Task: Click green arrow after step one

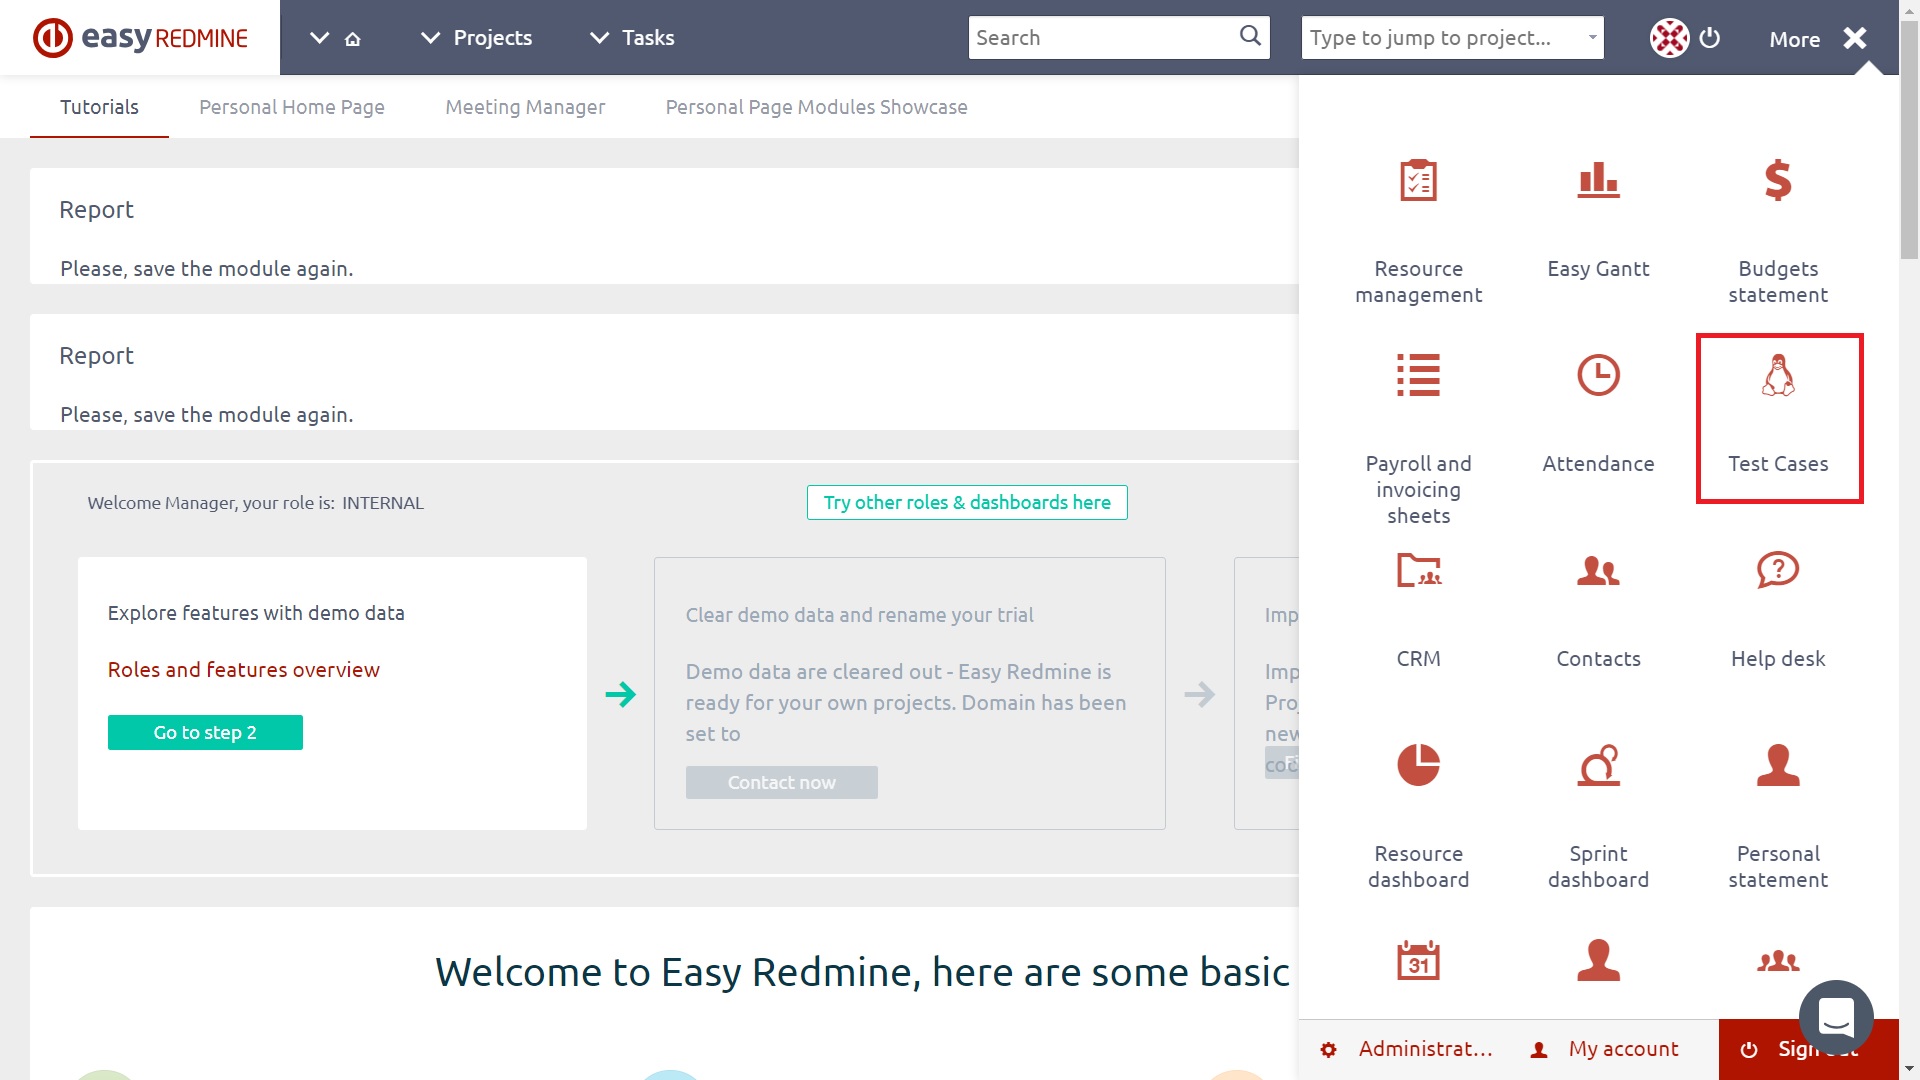Action: pos(620,694)
